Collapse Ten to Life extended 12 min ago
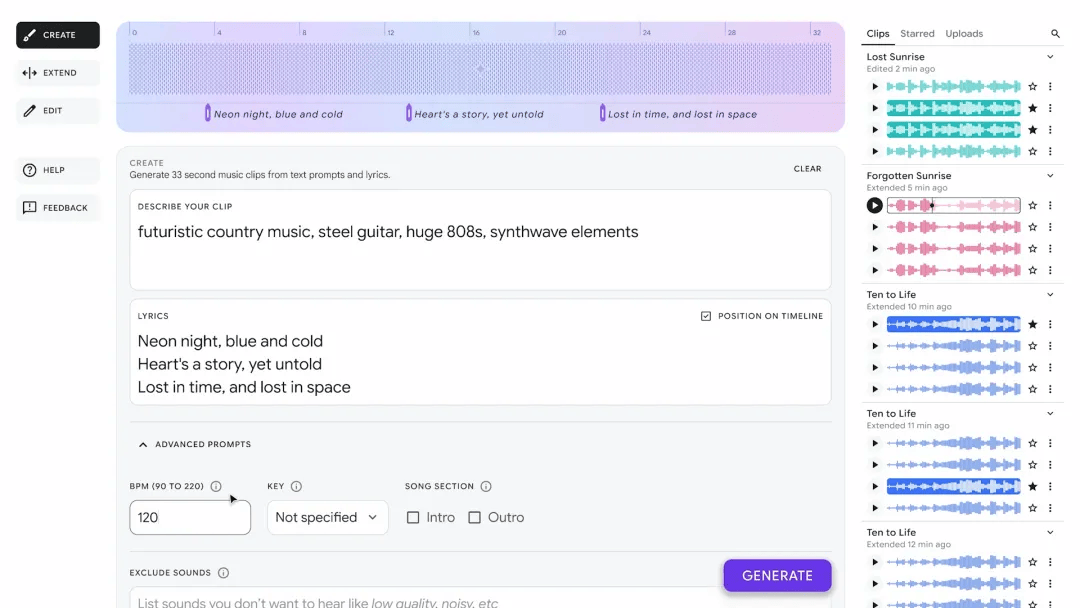 (x=1050, y=533)
